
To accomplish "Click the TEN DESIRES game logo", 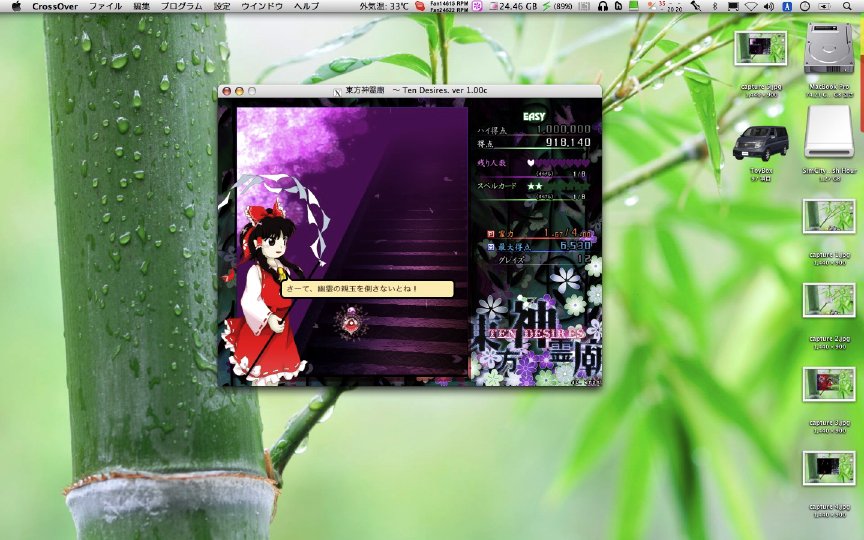I will [x=536, y=334].
